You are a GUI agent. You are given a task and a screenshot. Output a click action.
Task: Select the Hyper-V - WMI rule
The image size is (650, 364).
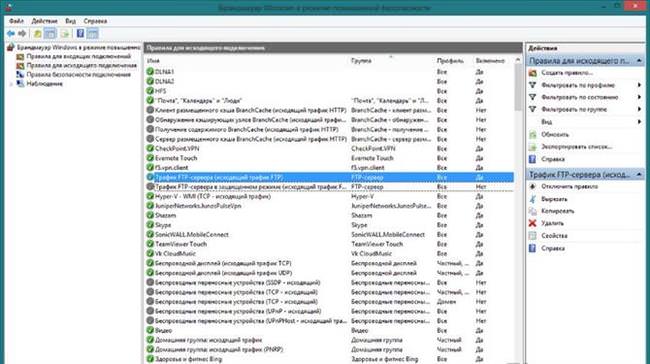(330, 197)
